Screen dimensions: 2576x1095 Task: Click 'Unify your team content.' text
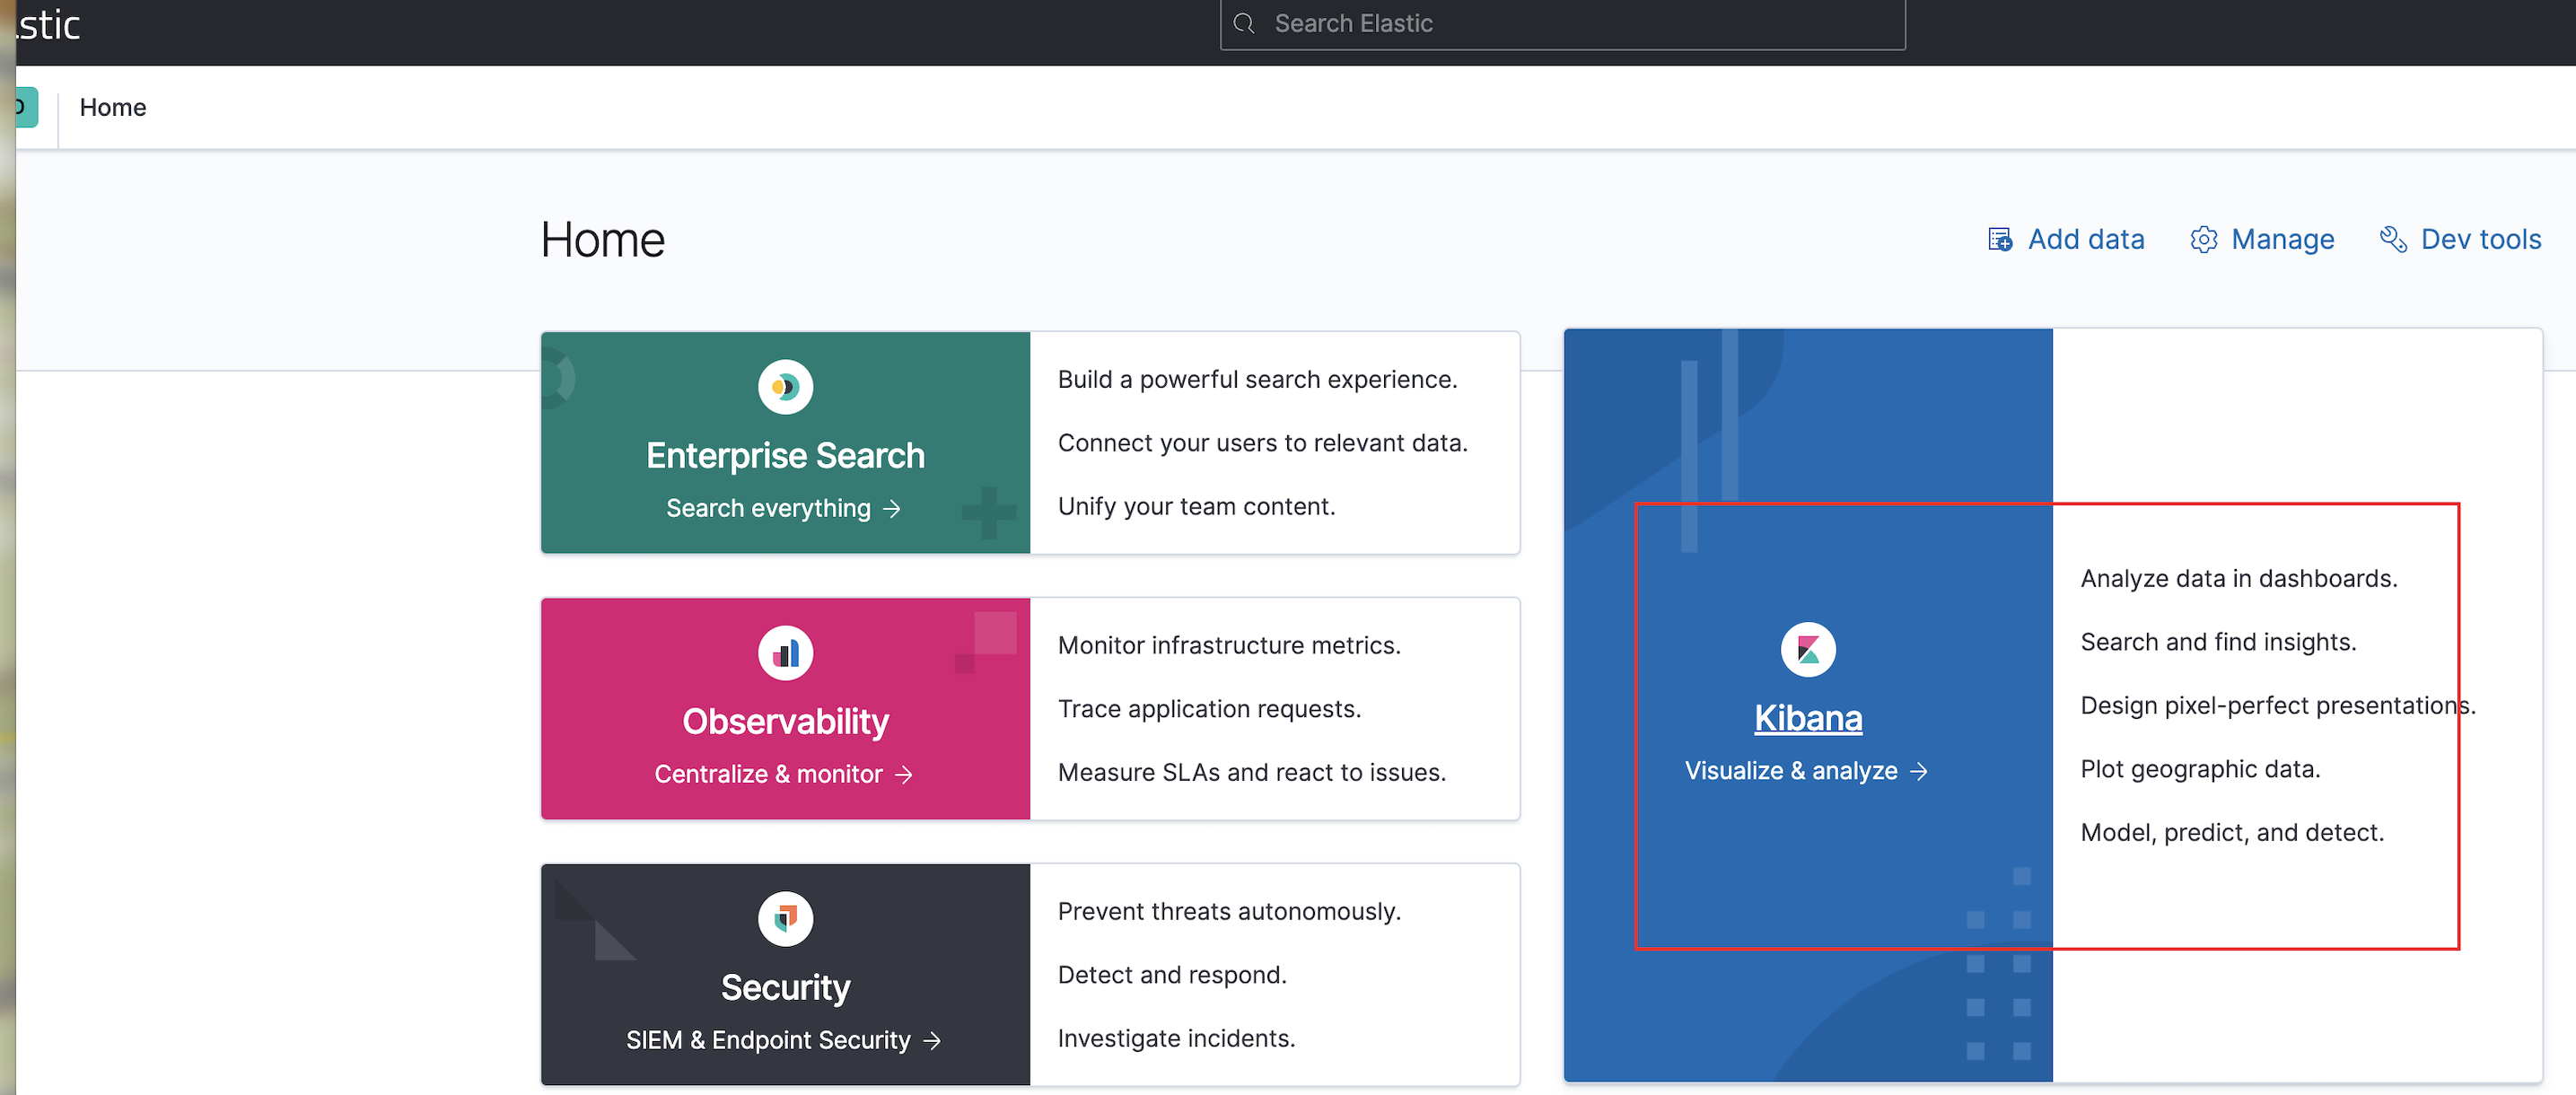click(1196, 507)
